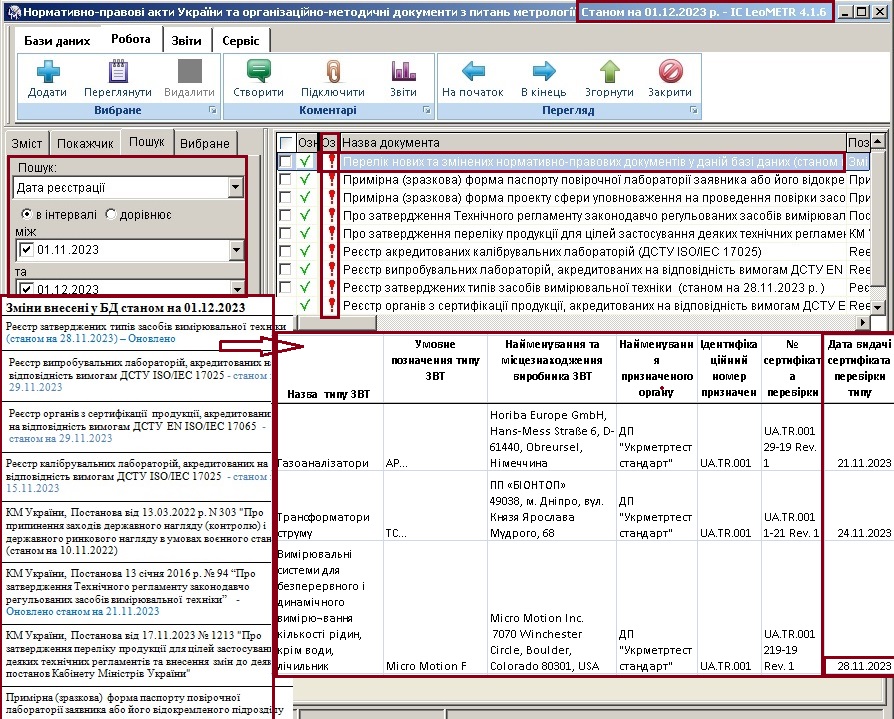
Task: Click the horizontal scrollbar right arrow
Action: tap(863, 323)
